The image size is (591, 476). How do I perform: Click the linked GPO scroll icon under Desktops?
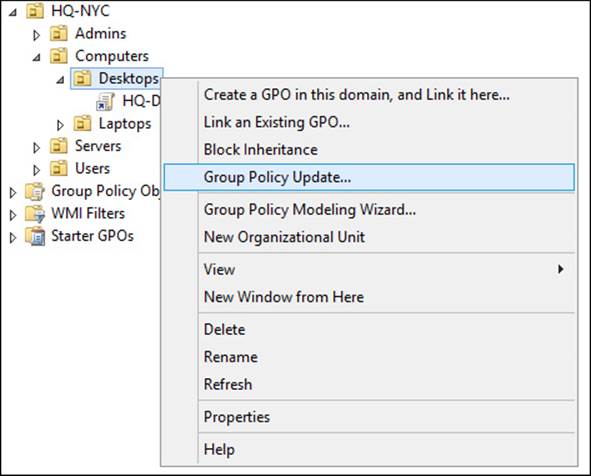[105, 102]
